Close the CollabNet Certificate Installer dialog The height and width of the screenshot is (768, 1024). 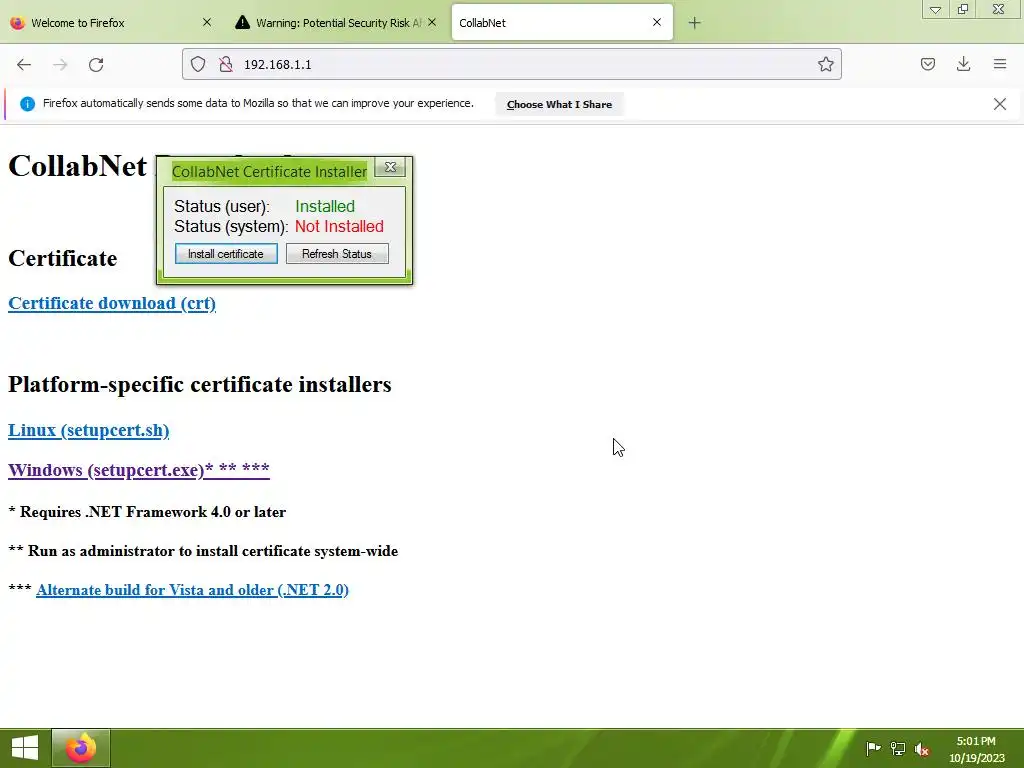[x=391, y=167]
